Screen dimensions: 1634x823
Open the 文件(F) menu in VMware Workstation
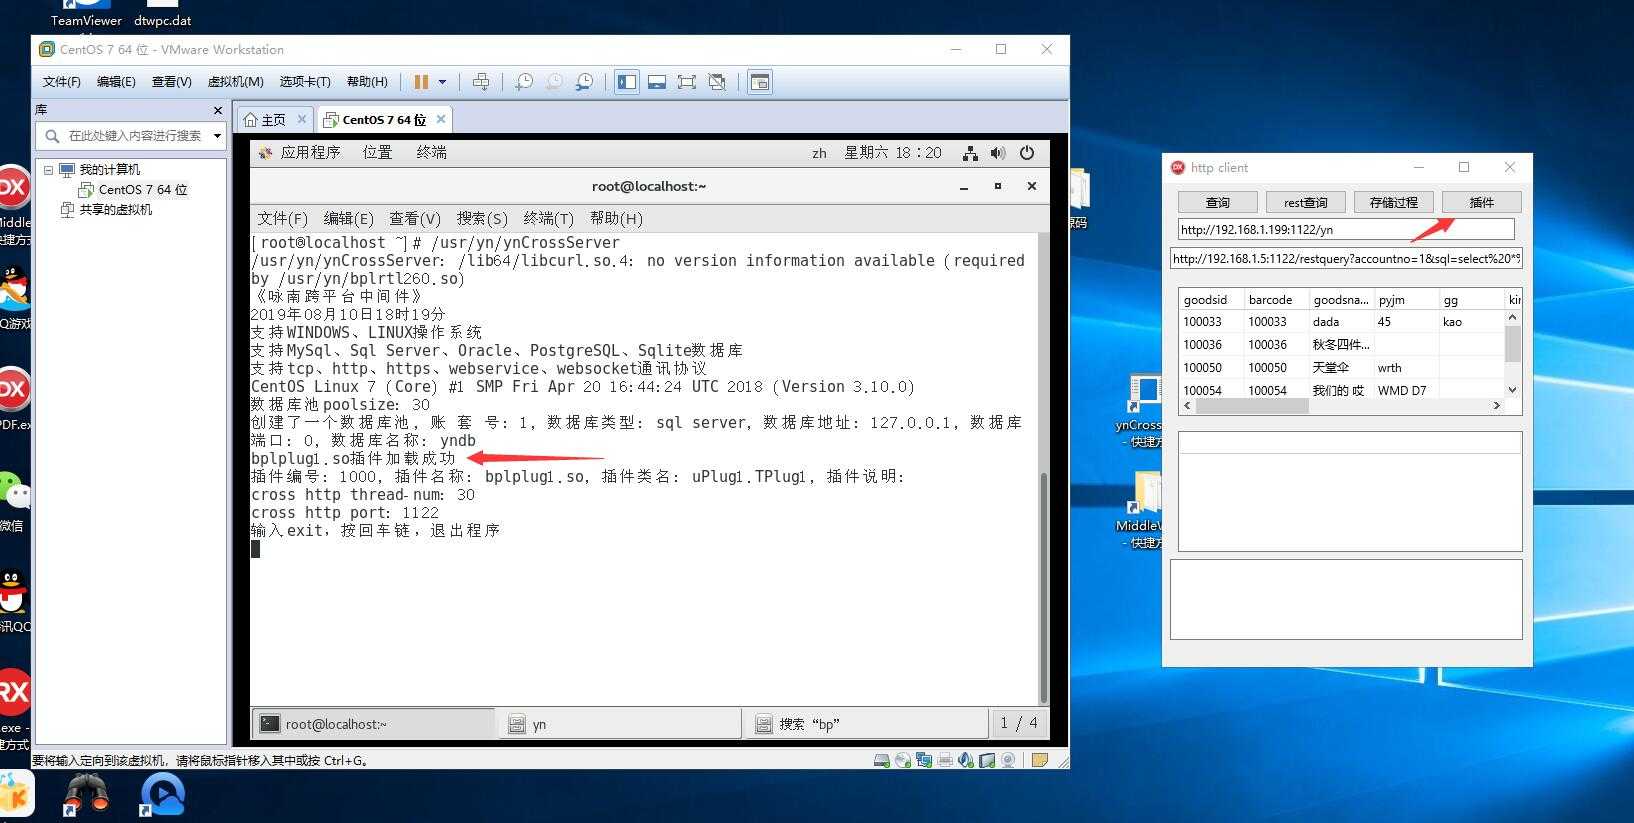tap(61, 82)
